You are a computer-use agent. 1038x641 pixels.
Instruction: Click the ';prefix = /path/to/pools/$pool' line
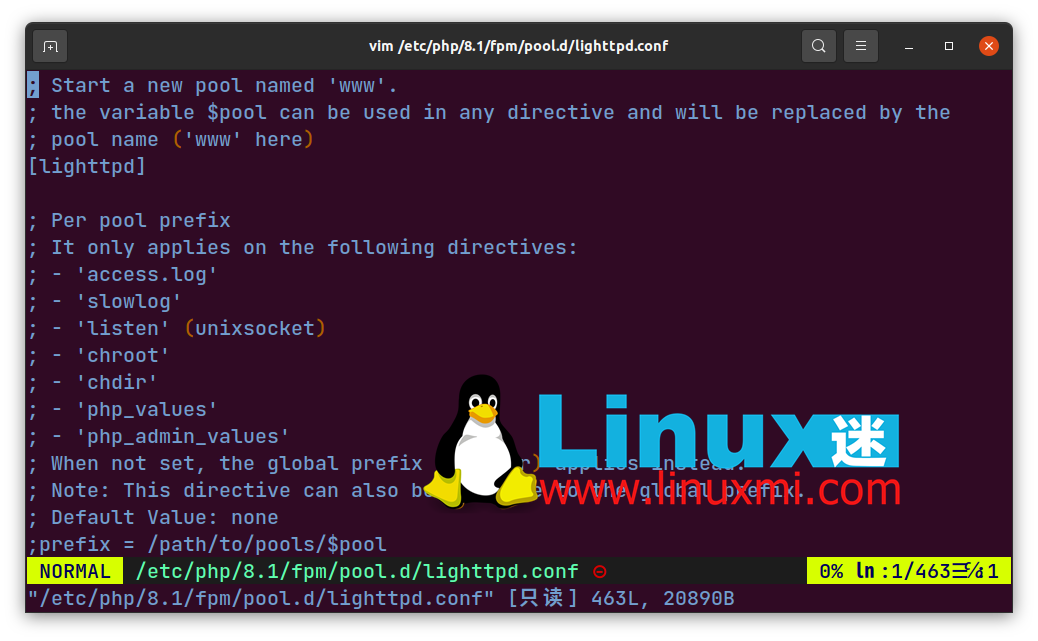(207, 545)
